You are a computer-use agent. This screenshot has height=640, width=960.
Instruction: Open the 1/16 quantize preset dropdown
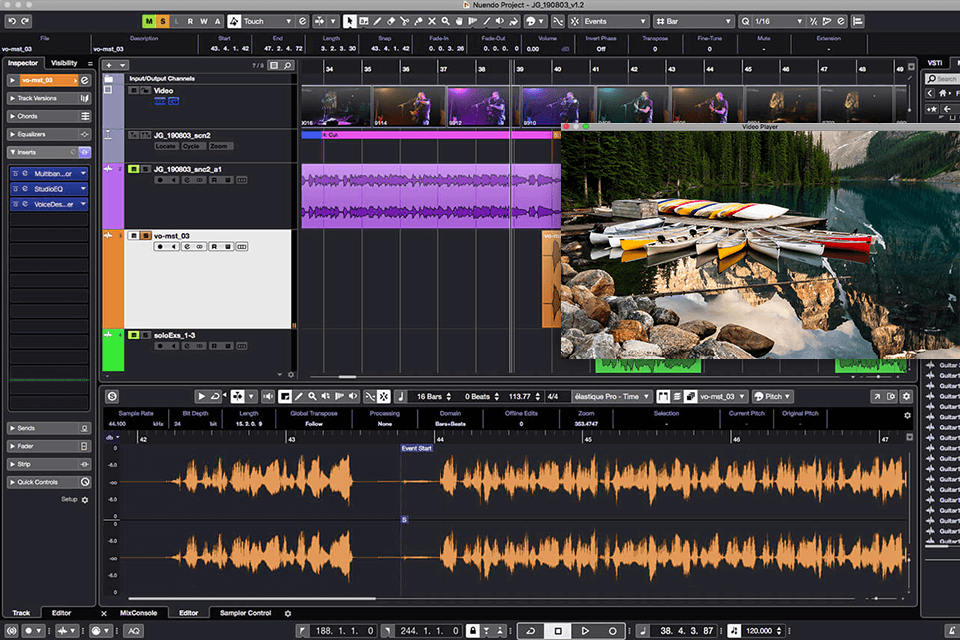tap(772, 21)
